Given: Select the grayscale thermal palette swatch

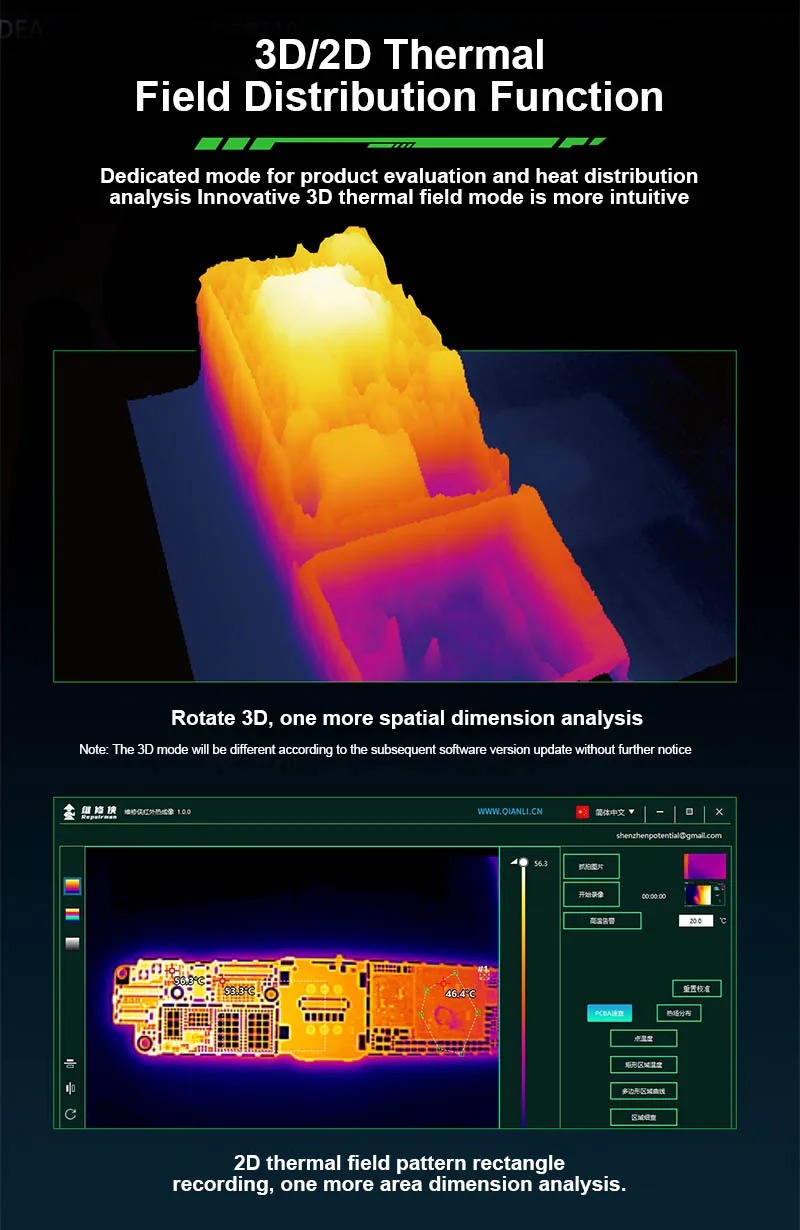Looking at the screenshot, I should tap(72, 943).
